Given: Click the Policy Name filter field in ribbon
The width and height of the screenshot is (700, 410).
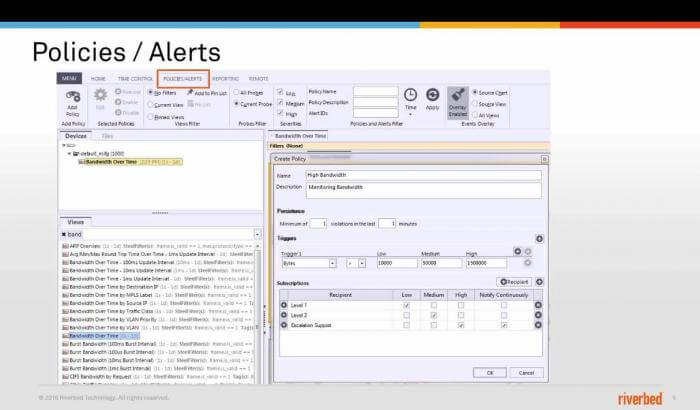Looking at the screenshot, I should (375, 92).
